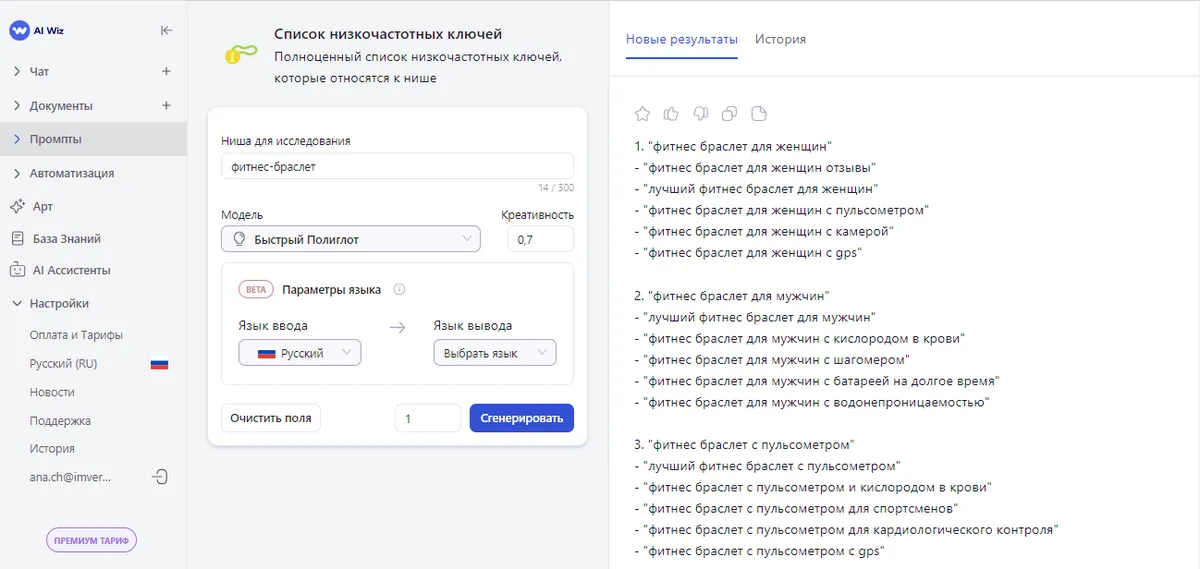Screen dimensions: 1200x569
Task: Open the input language dropdown Русский
Action: coord(300,353)
